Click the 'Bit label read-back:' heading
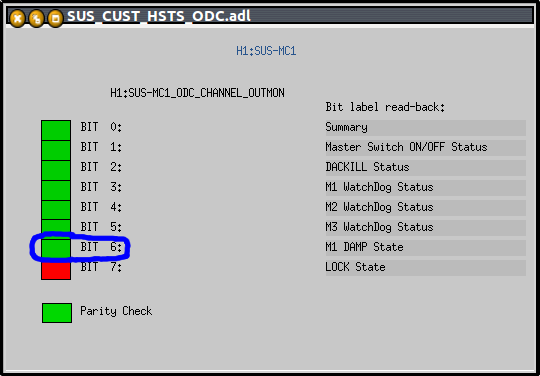540x376 pixels. 385,107
